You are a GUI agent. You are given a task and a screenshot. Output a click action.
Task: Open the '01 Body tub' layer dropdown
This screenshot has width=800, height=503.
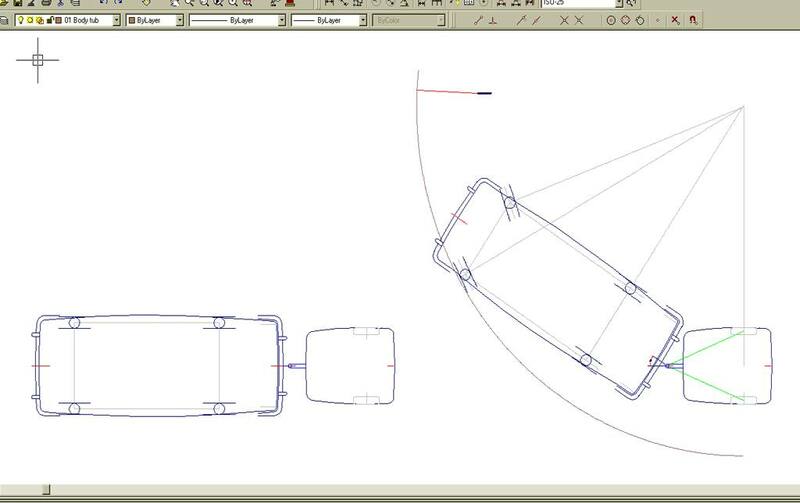(116, 19)
